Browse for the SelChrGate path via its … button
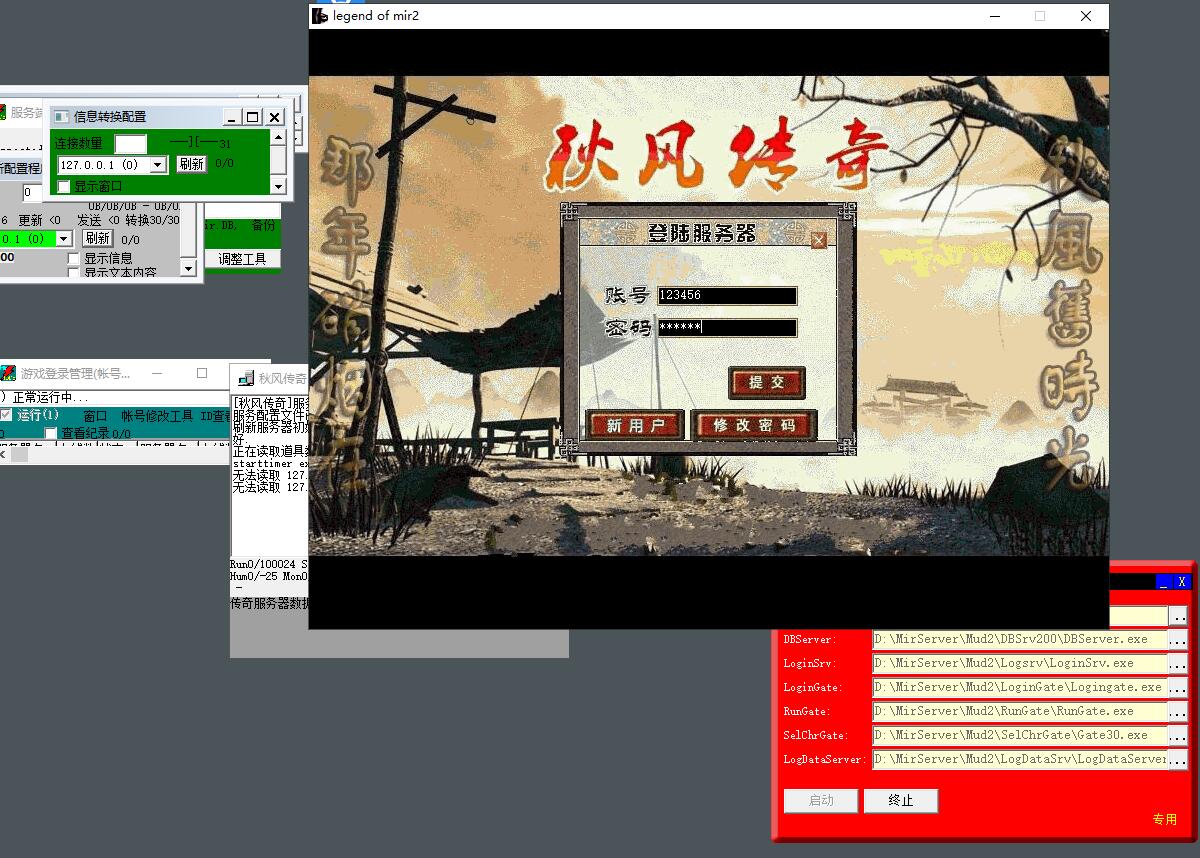This screenshot has height=858, width=1200. [1178, 735]
